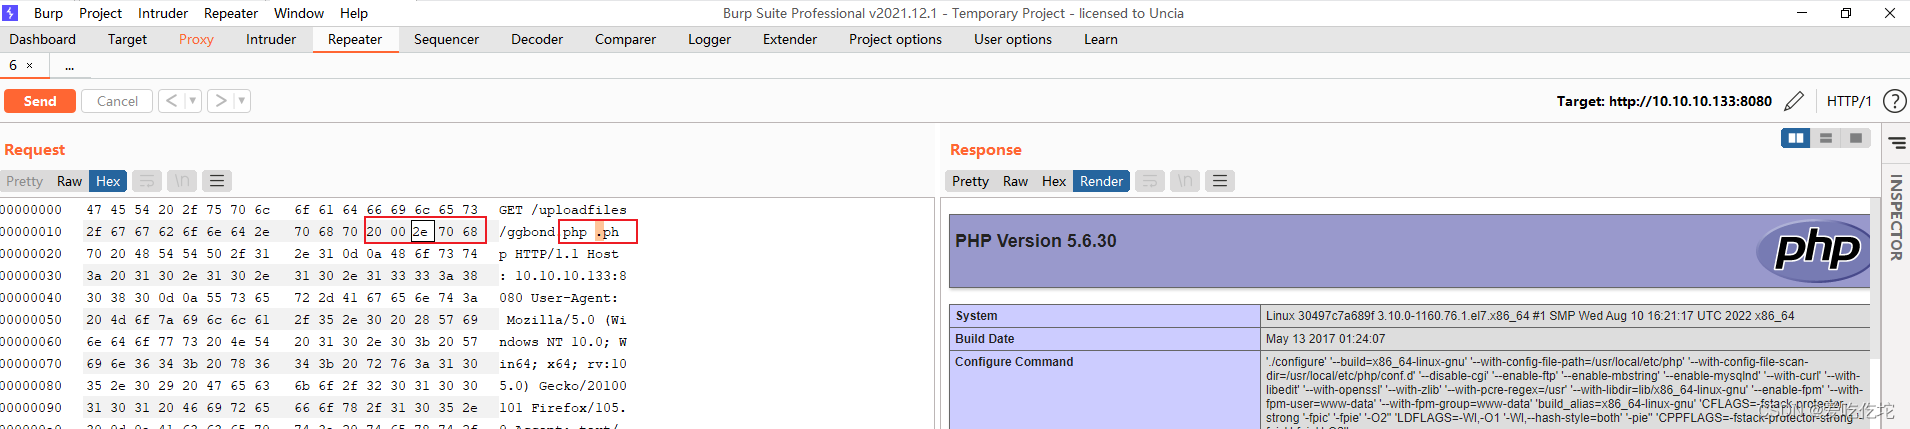Image resolution: width=1910 pixels, height=429 pixels.
Task: Open the Target tab
Action: (127, 39)
